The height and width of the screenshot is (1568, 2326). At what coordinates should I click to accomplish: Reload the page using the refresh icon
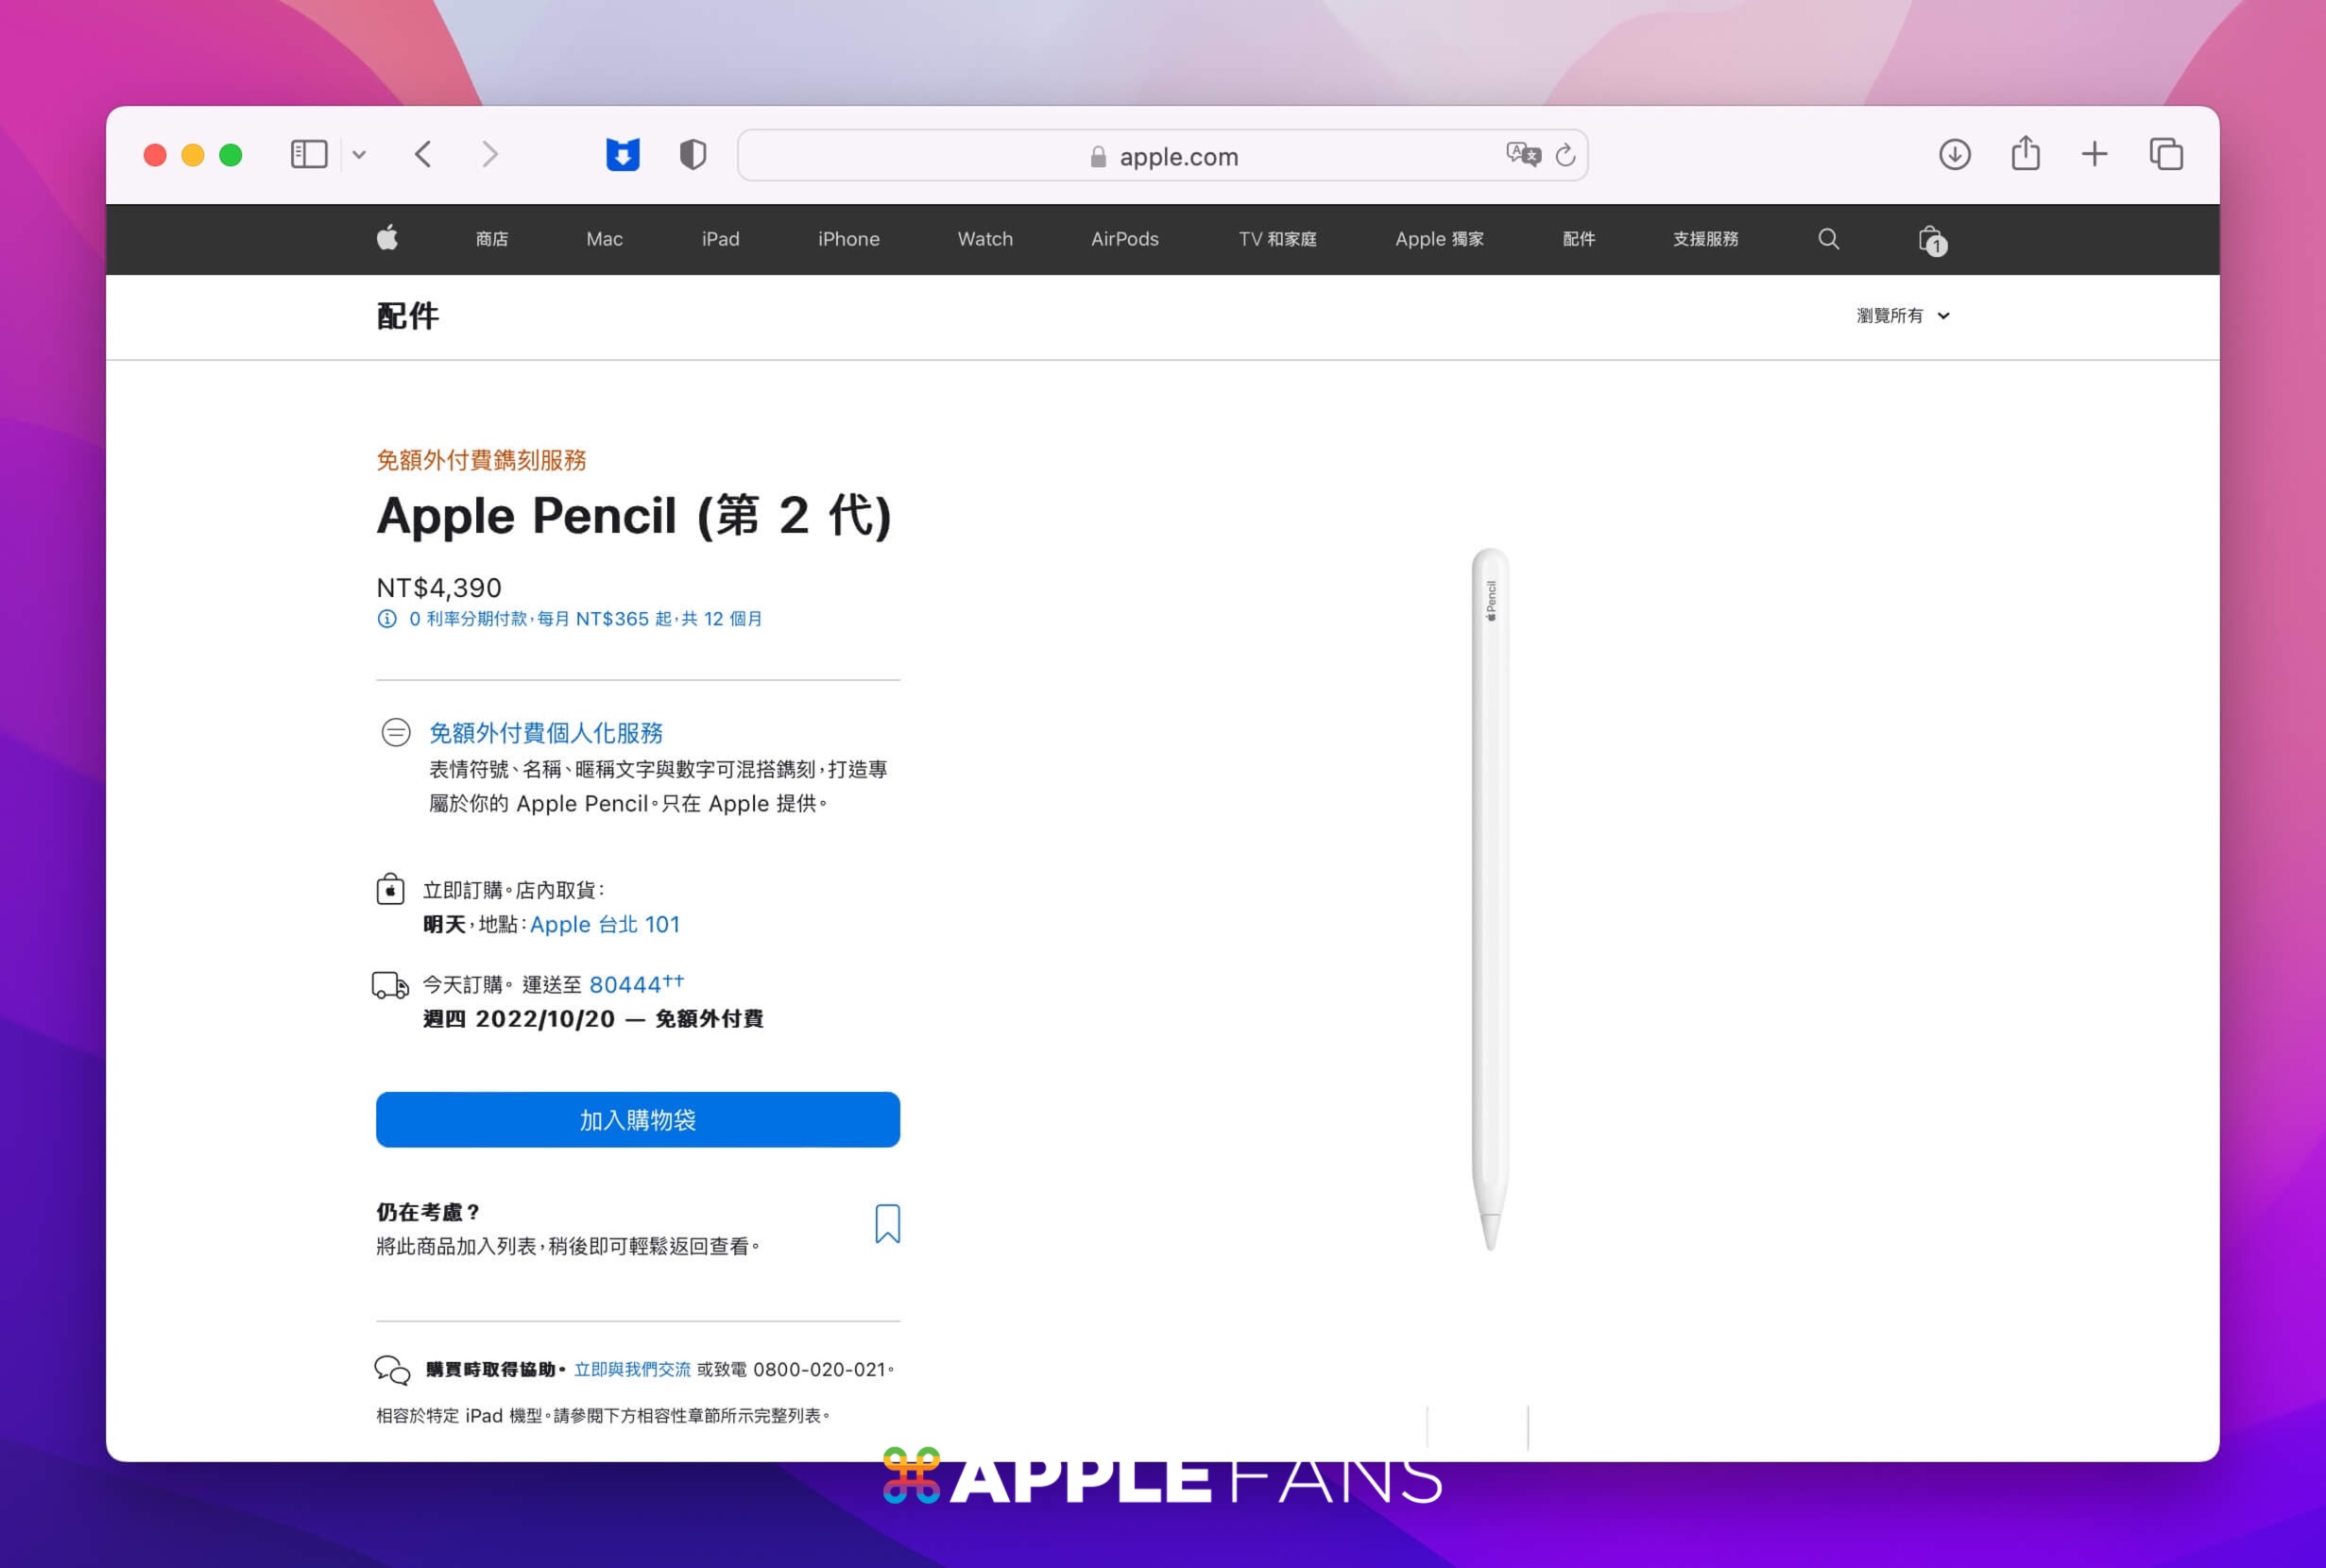1565,155
